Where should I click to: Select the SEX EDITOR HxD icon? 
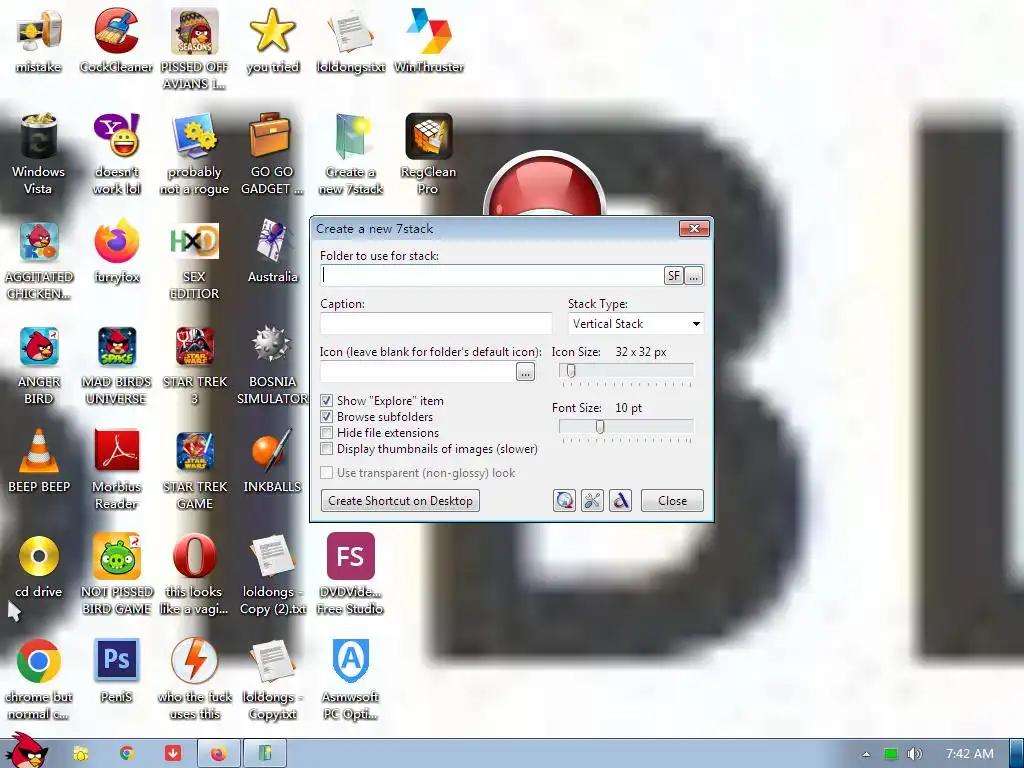195,260
